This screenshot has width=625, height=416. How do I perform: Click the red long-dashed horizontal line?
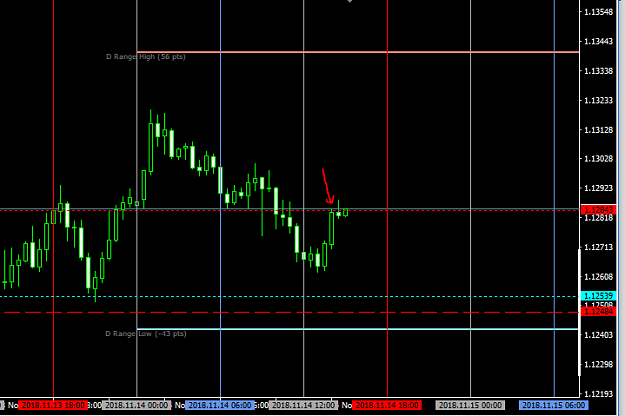291,312
